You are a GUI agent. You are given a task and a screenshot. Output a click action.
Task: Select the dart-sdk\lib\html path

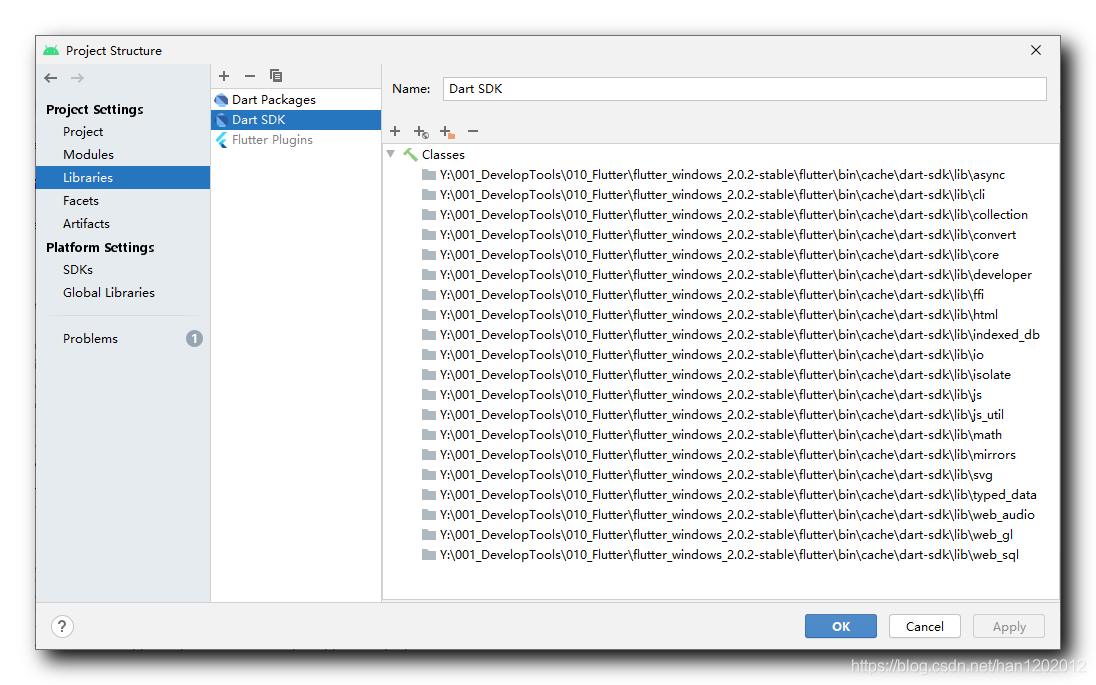click(x=719, y=315)
